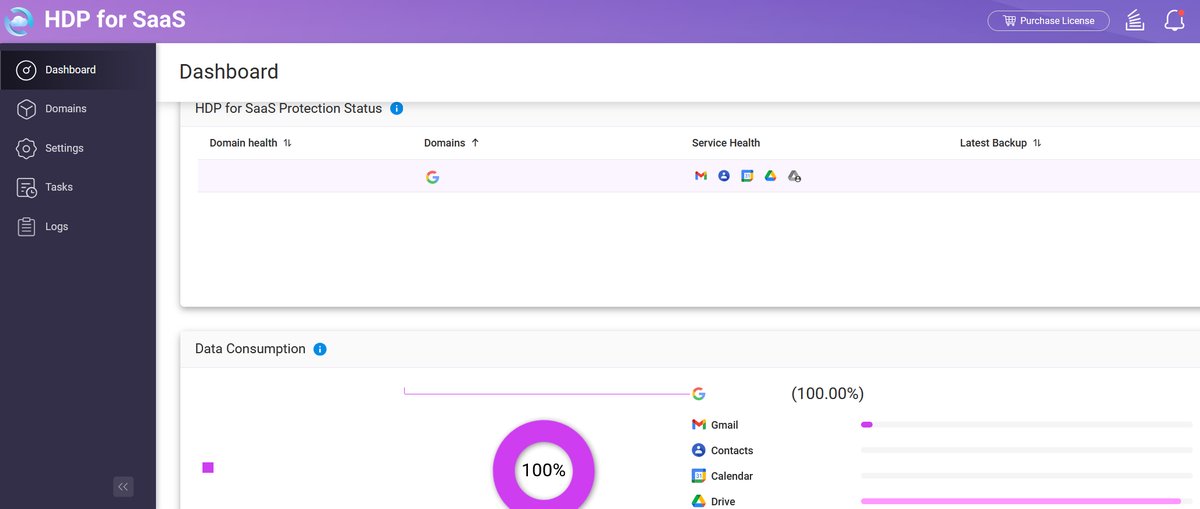The width and height of the screenshot is (1200, 509).
Task: Show info for HDP for SaaS Protection Status
Action: (x=396, y=108)
